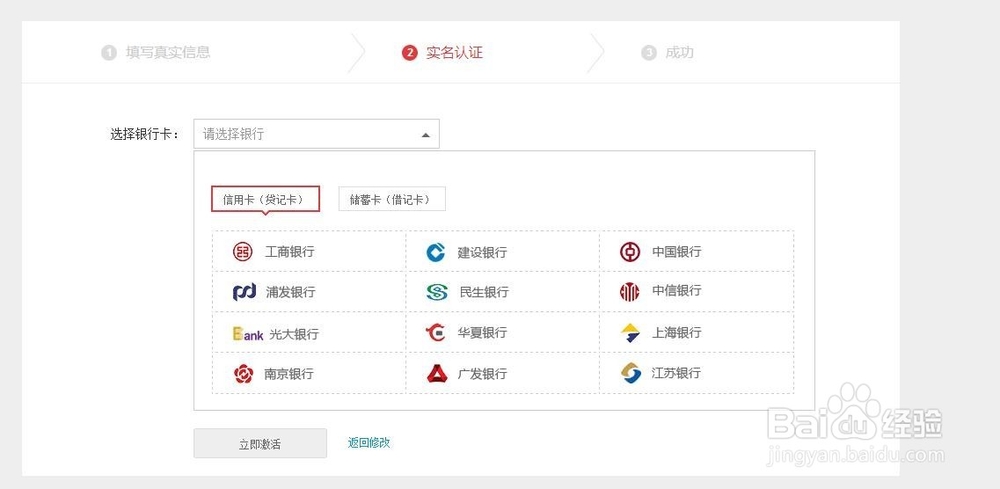
Task: Select the 工商银行 ICBC logo icon
Action: [242, 252]
